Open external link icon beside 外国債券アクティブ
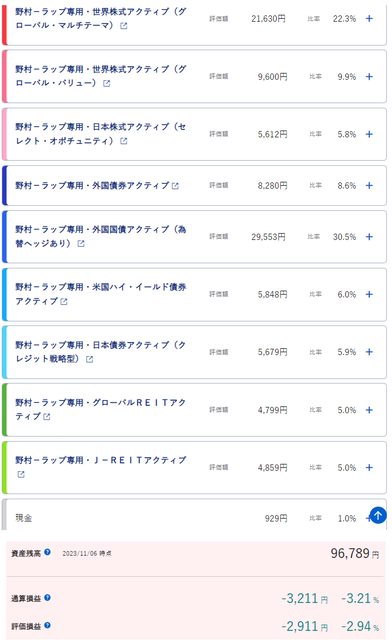 [x=175, y=186]
